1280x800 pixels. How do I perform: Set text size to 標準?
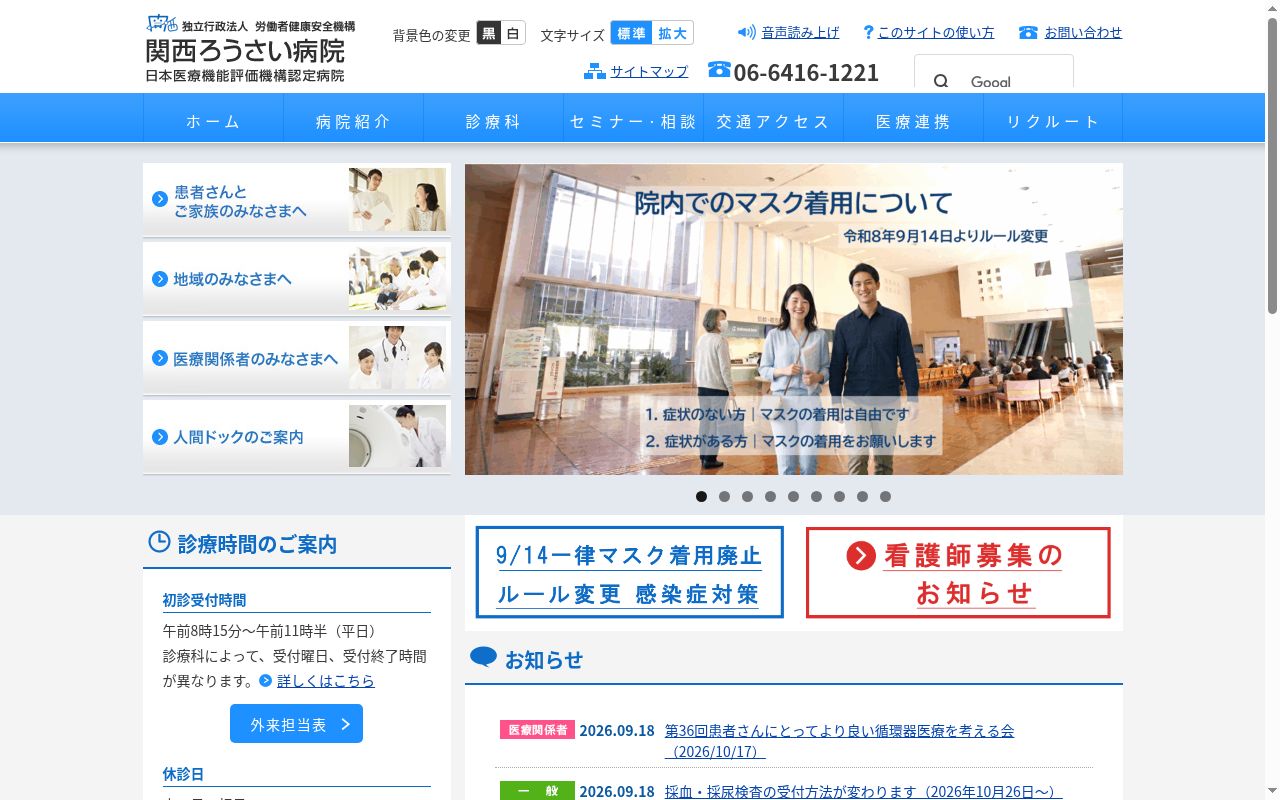click(632, 33)
